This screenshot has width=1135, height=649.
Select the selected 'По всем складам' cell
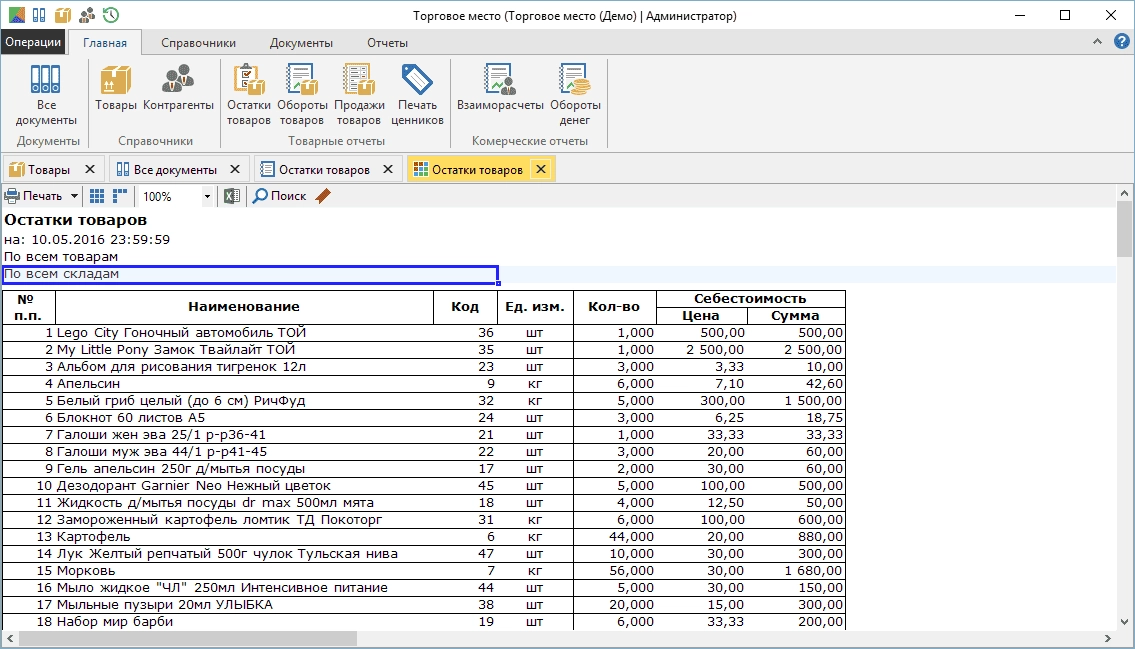coord(250,274)
